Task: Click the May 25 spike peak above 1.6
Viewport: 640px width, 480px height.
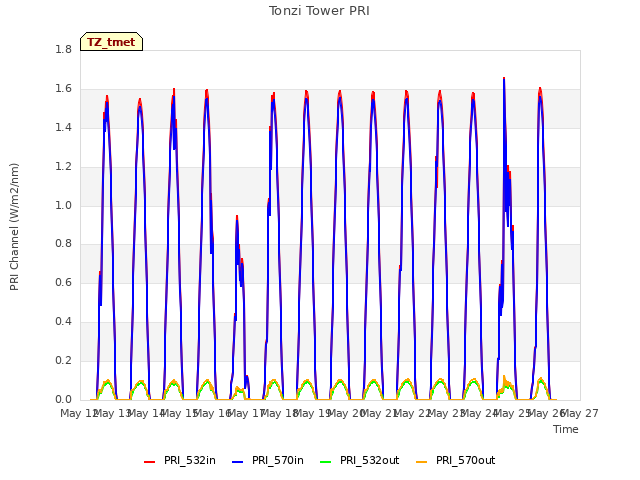Action: click(x=504, y=78)
